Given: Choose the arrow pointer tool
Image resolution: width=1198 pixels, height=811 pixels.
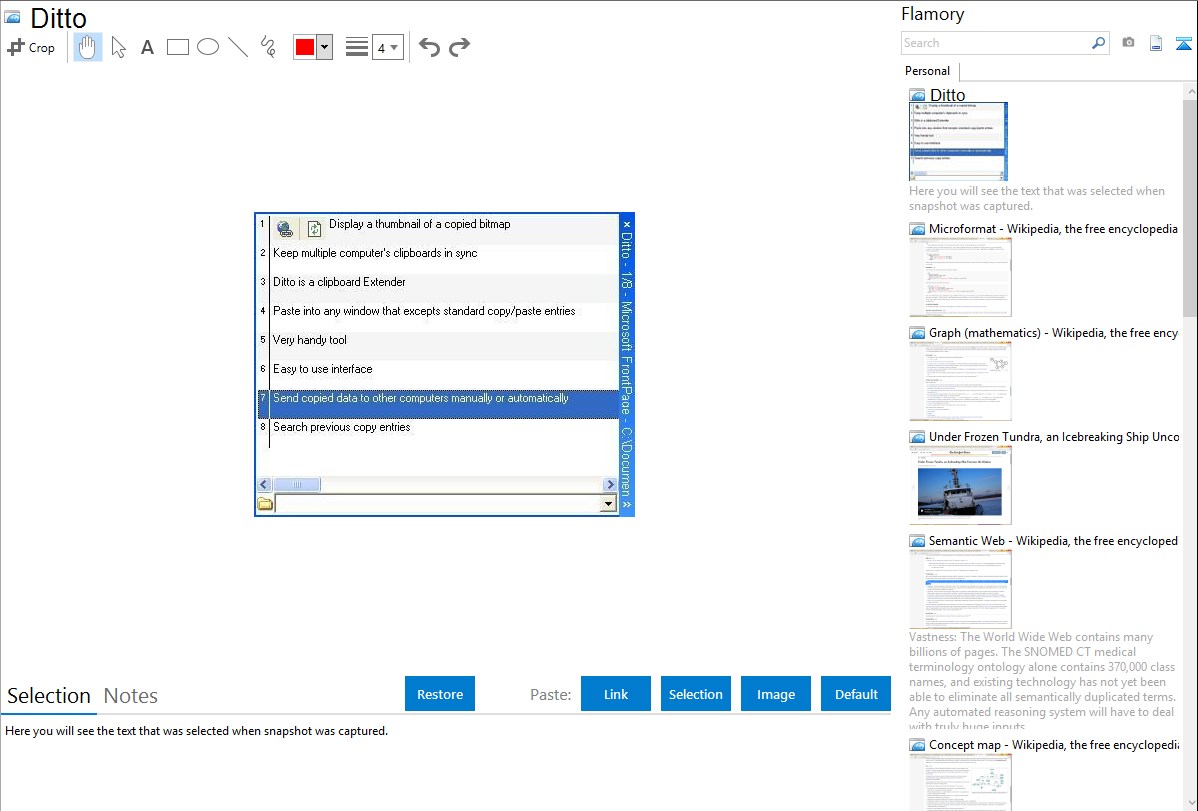Looking at the screenshot, I should pos(118,47).
